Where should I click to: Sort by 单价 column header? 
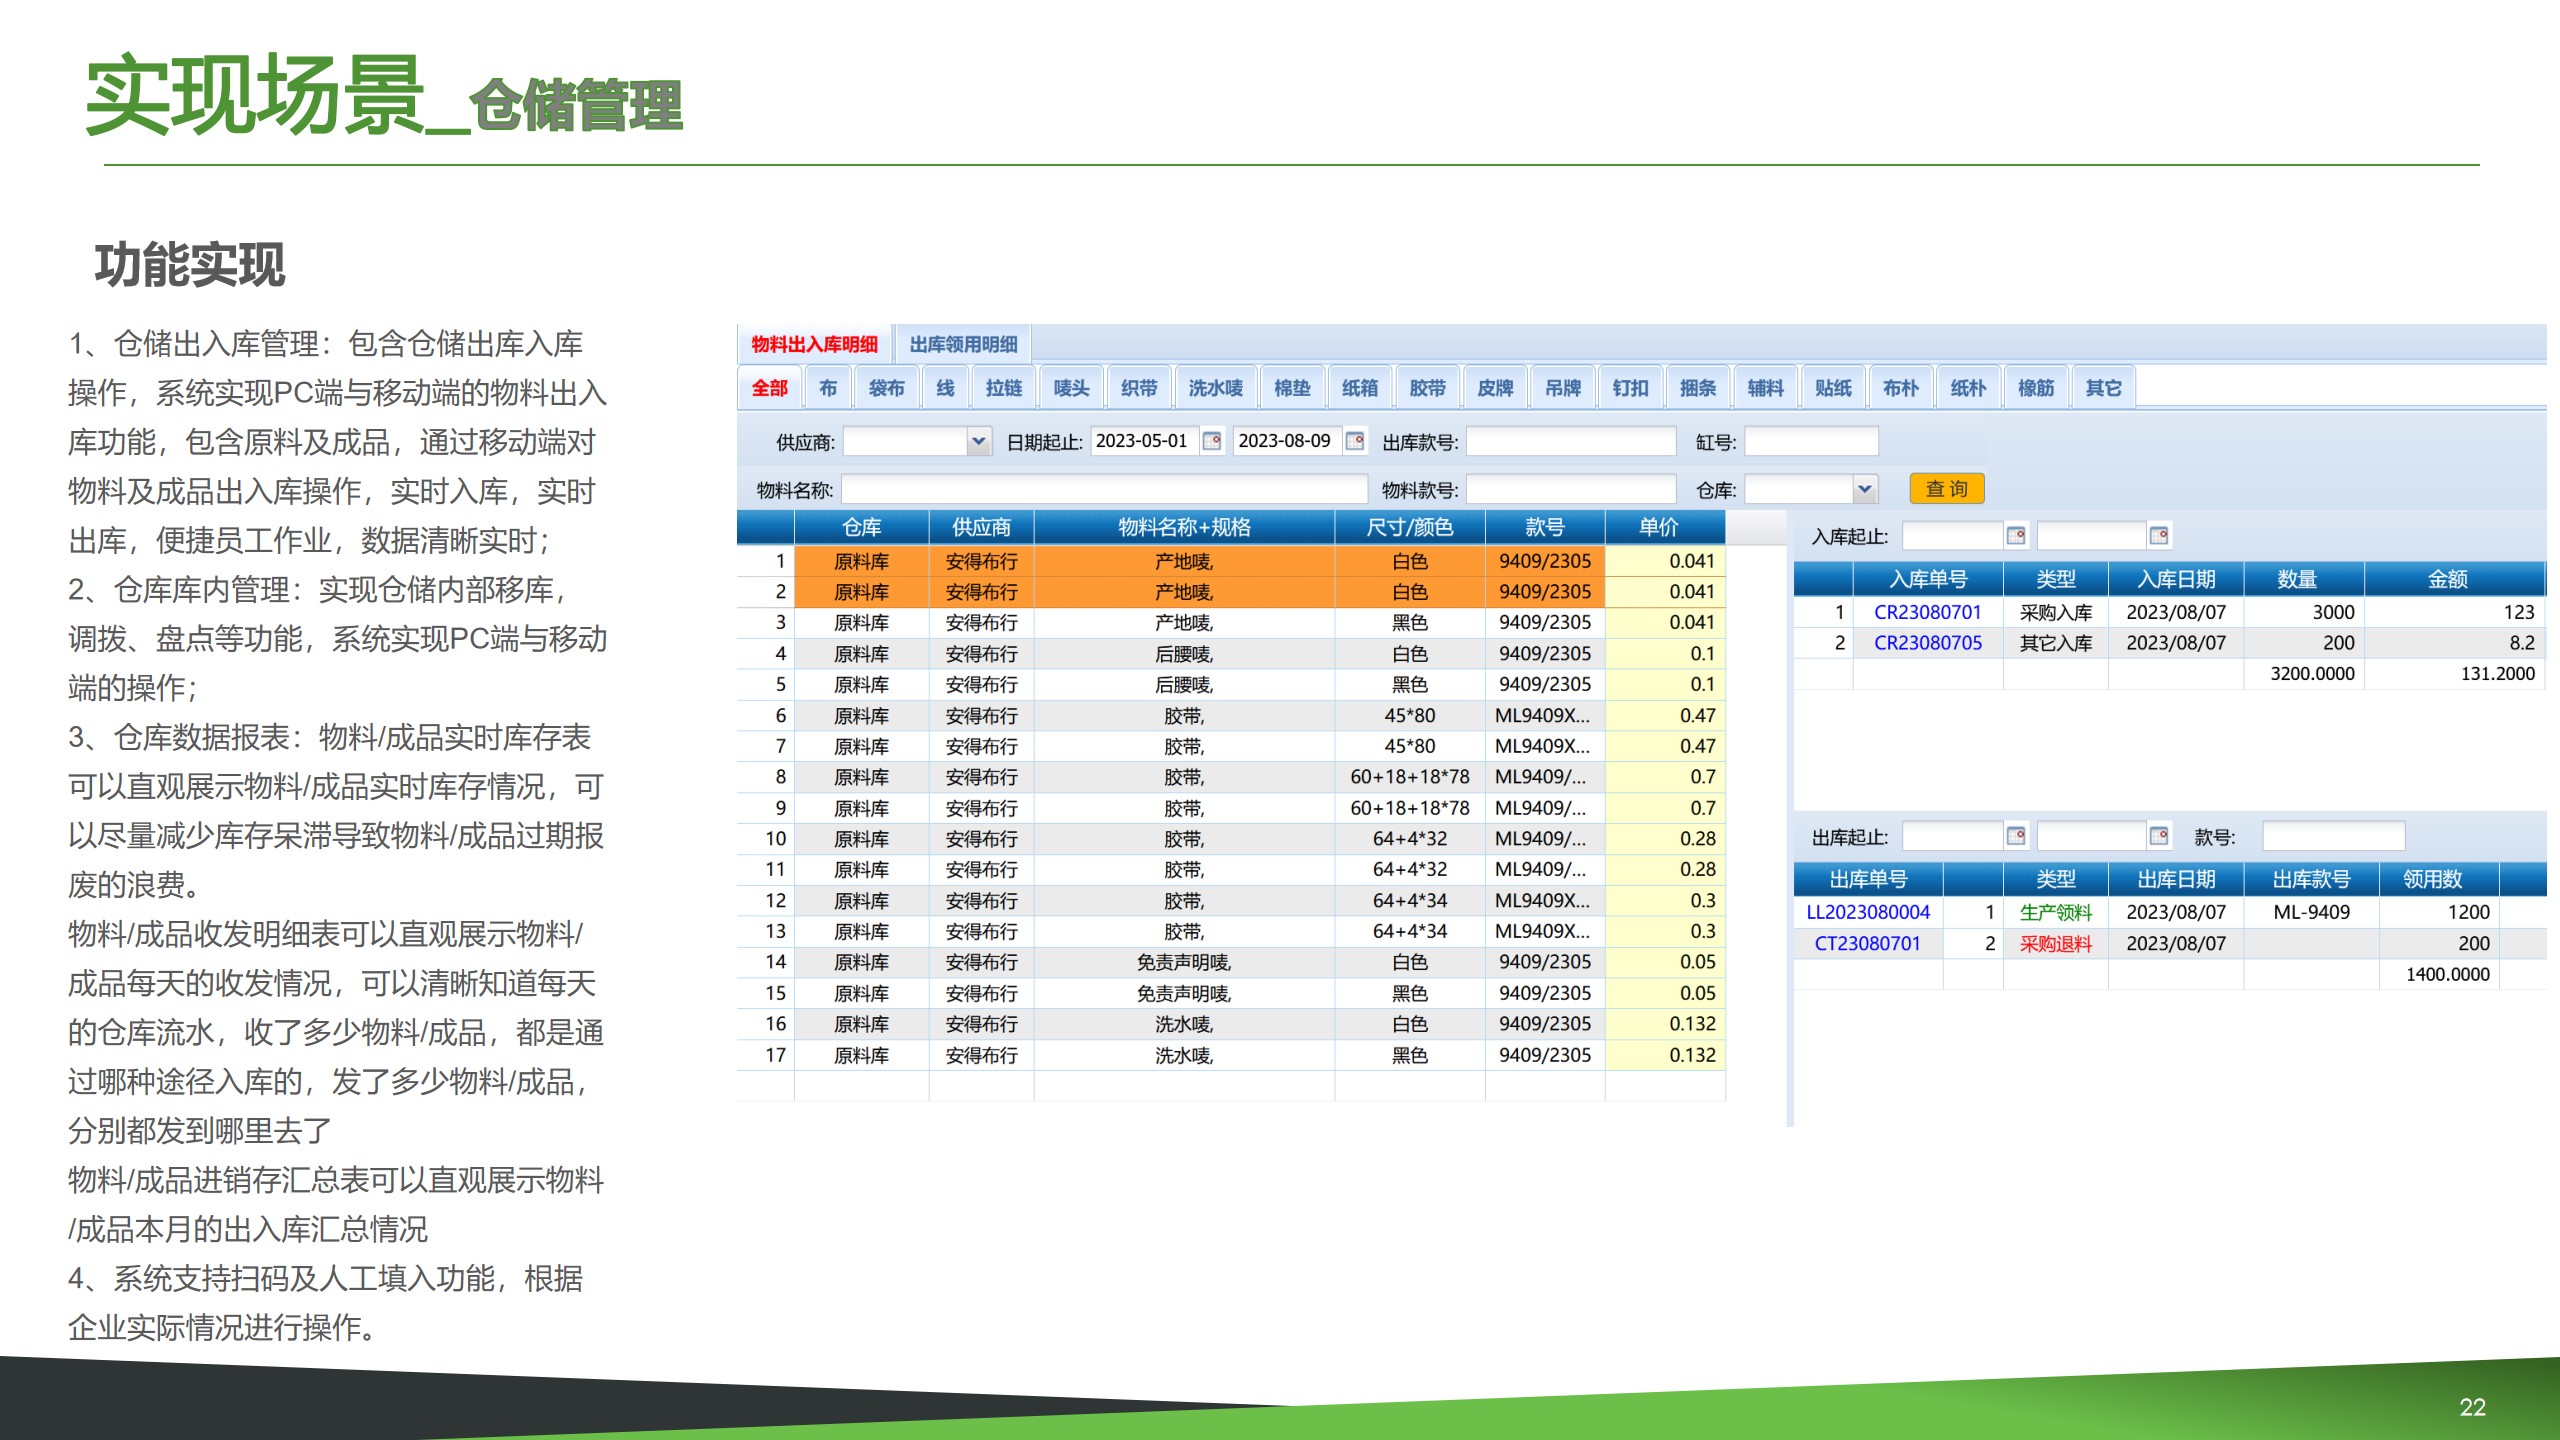tap(1658, 527)
